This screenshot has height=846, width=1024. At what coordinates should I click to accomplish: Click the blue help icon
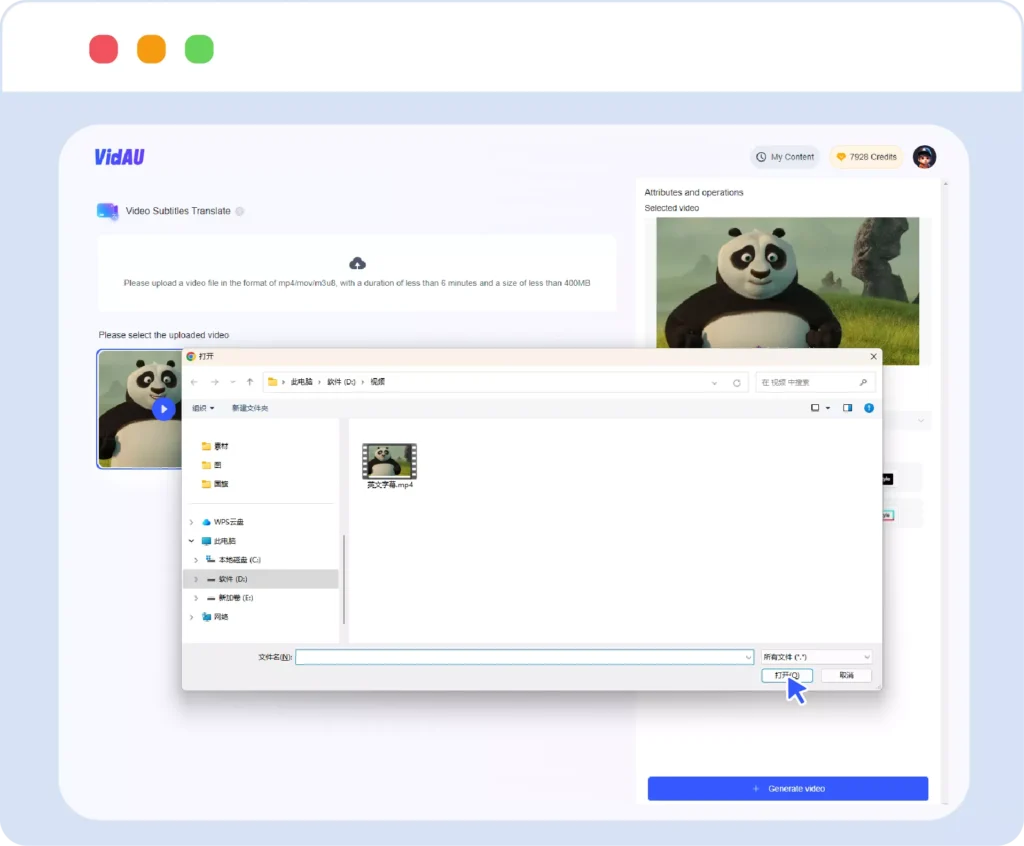point(869,408)
